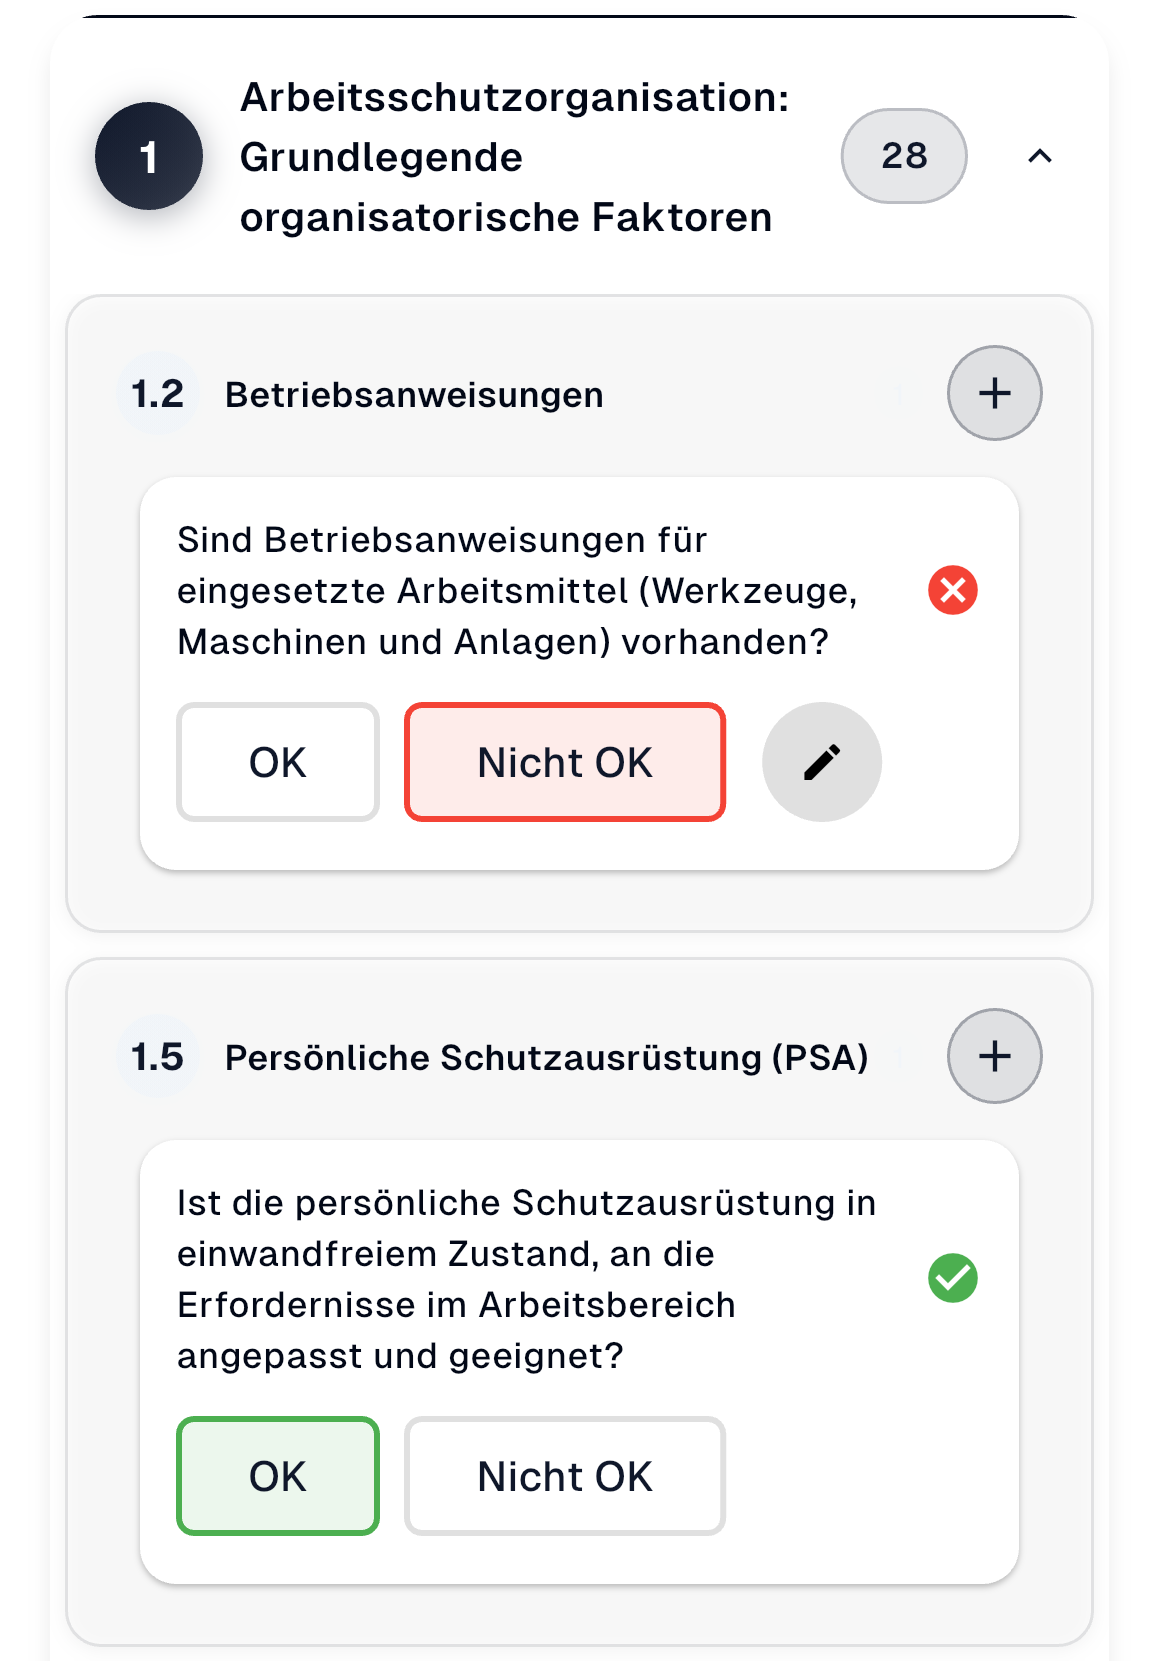Select the '1.5' section number badge
The width and height of the screenshot is (1165, 1661).
click(157, 1056)
